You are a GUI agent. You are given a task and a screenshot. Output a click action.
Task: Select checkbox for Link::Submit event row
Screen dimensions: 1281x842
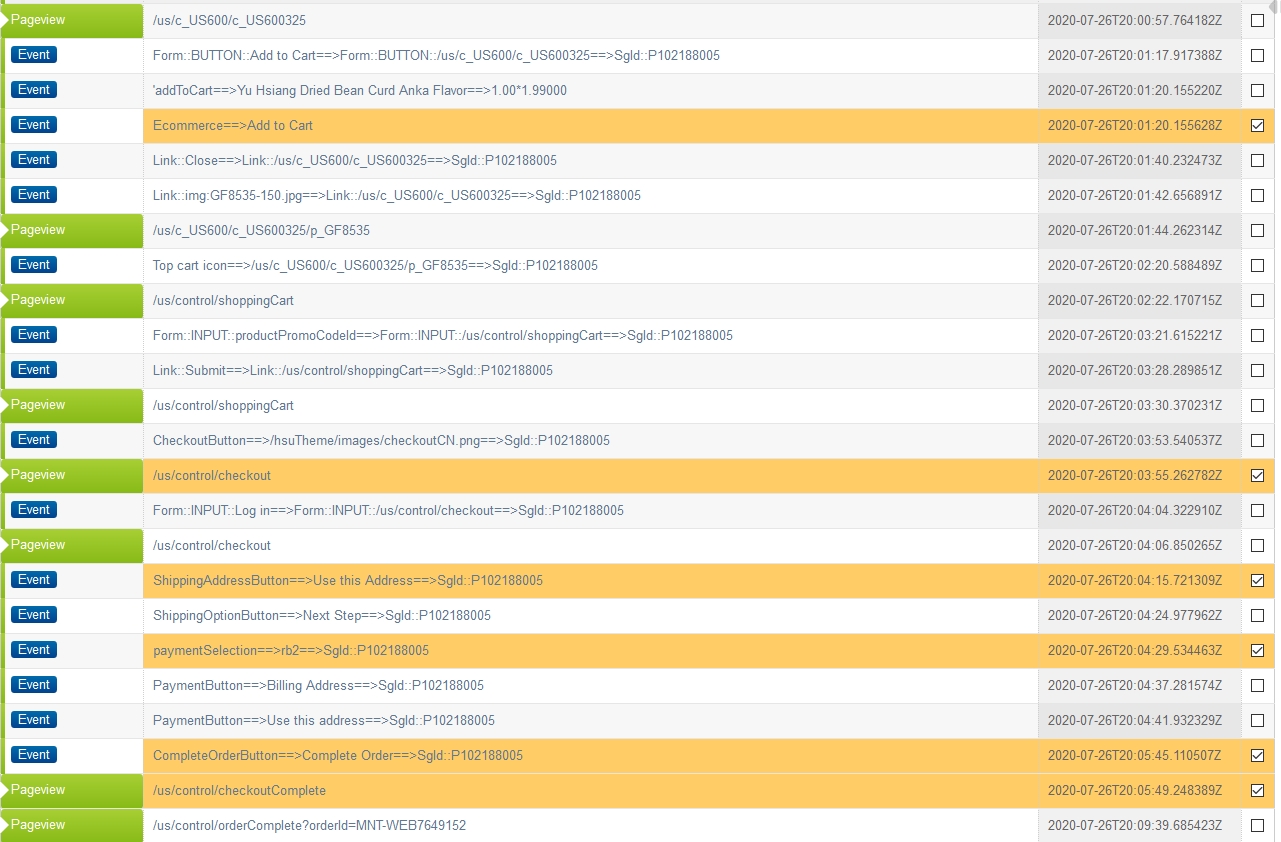pos(1257,371)
